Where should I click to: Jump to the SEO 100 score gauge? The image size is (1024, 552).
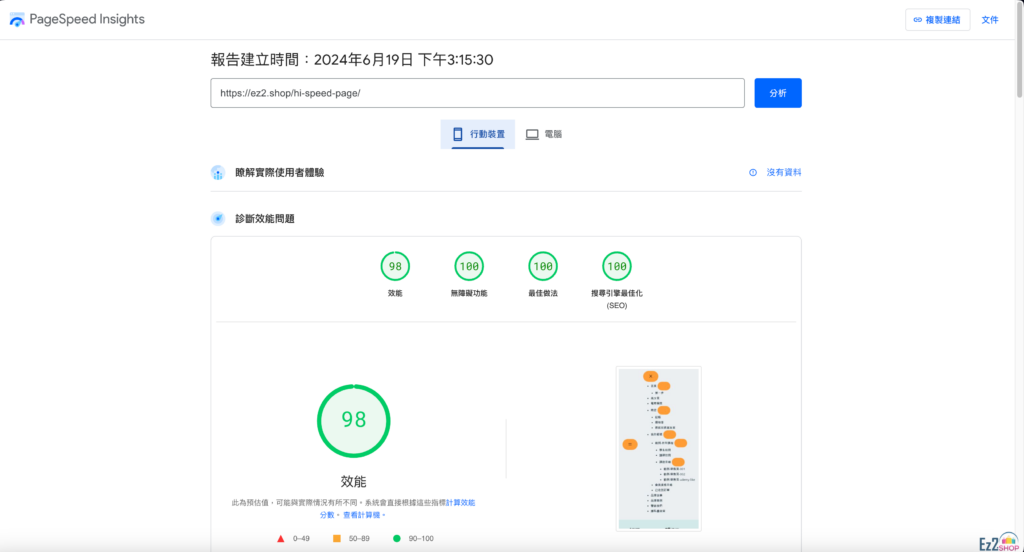pos(617,267)
